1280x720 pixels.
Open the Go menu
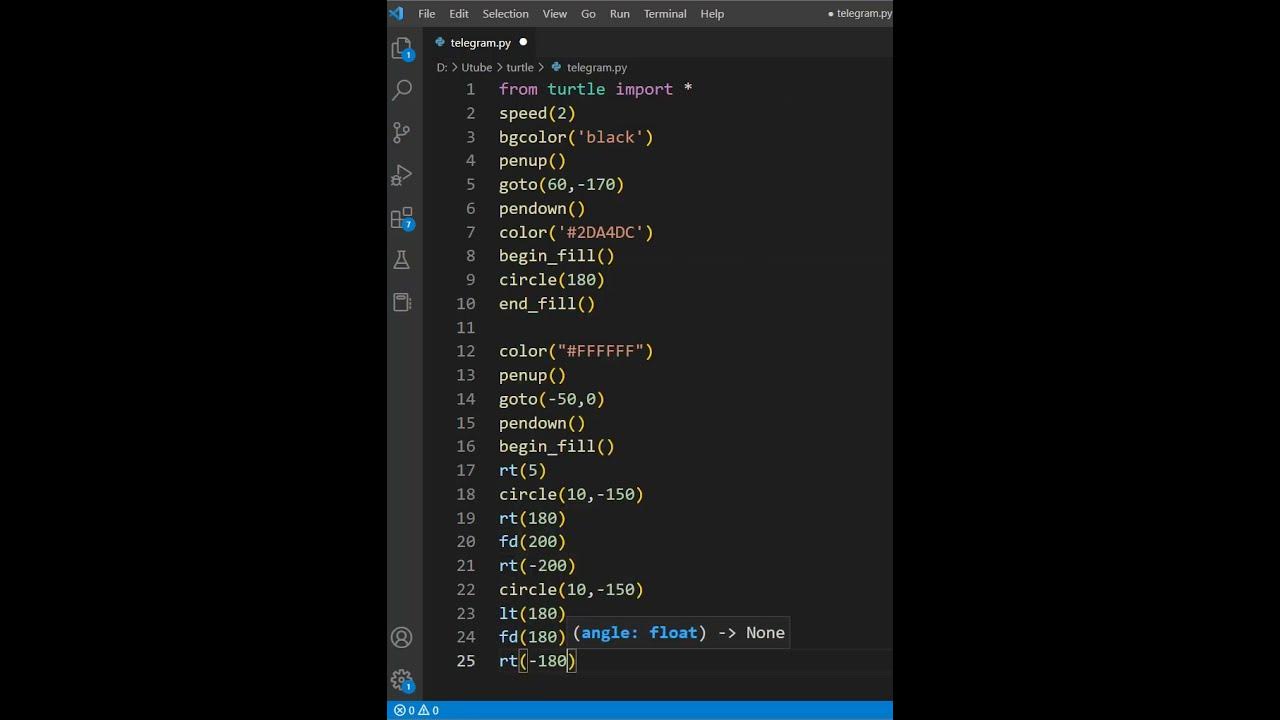point(589,14)
